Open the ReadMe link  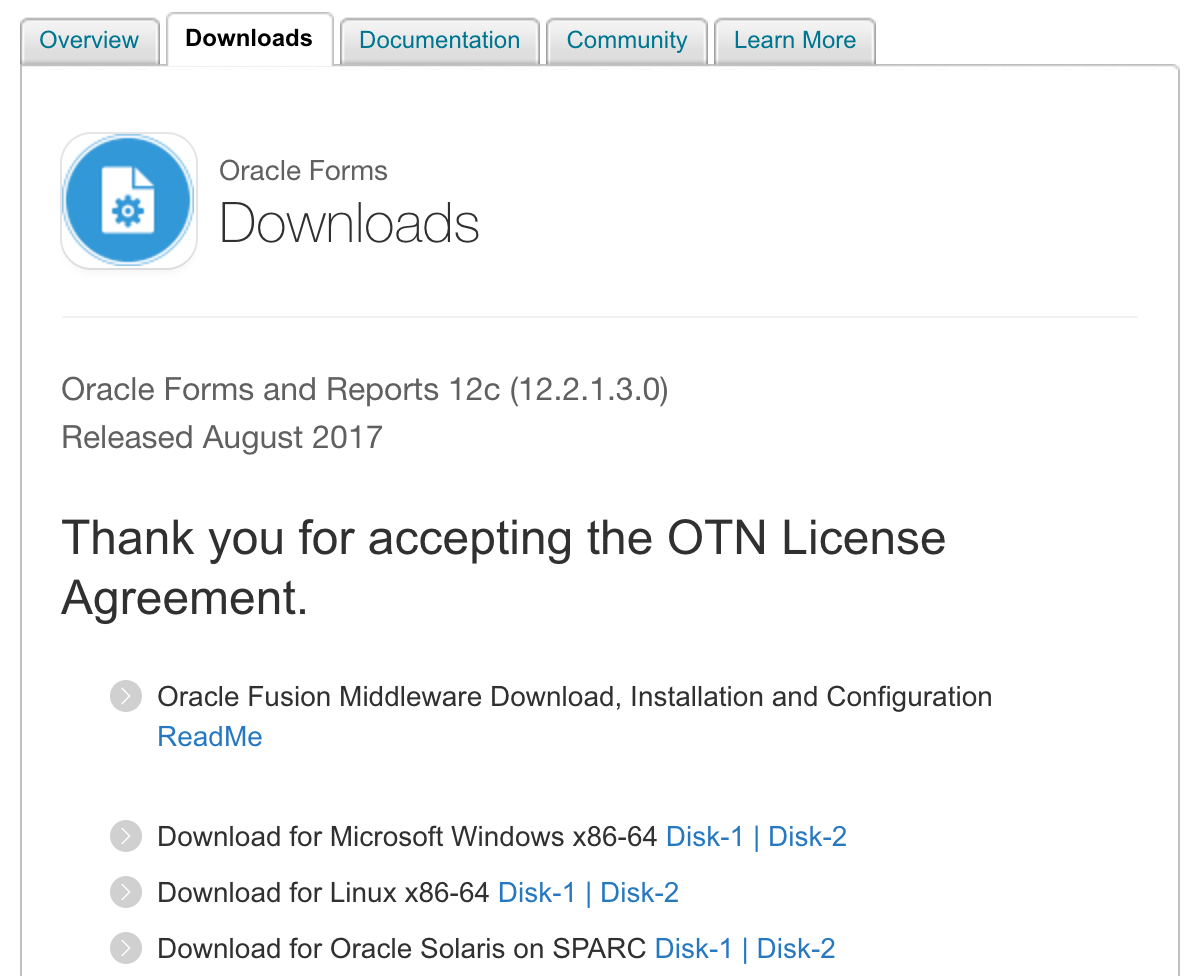pyautogui.click(x=210, y=737)
